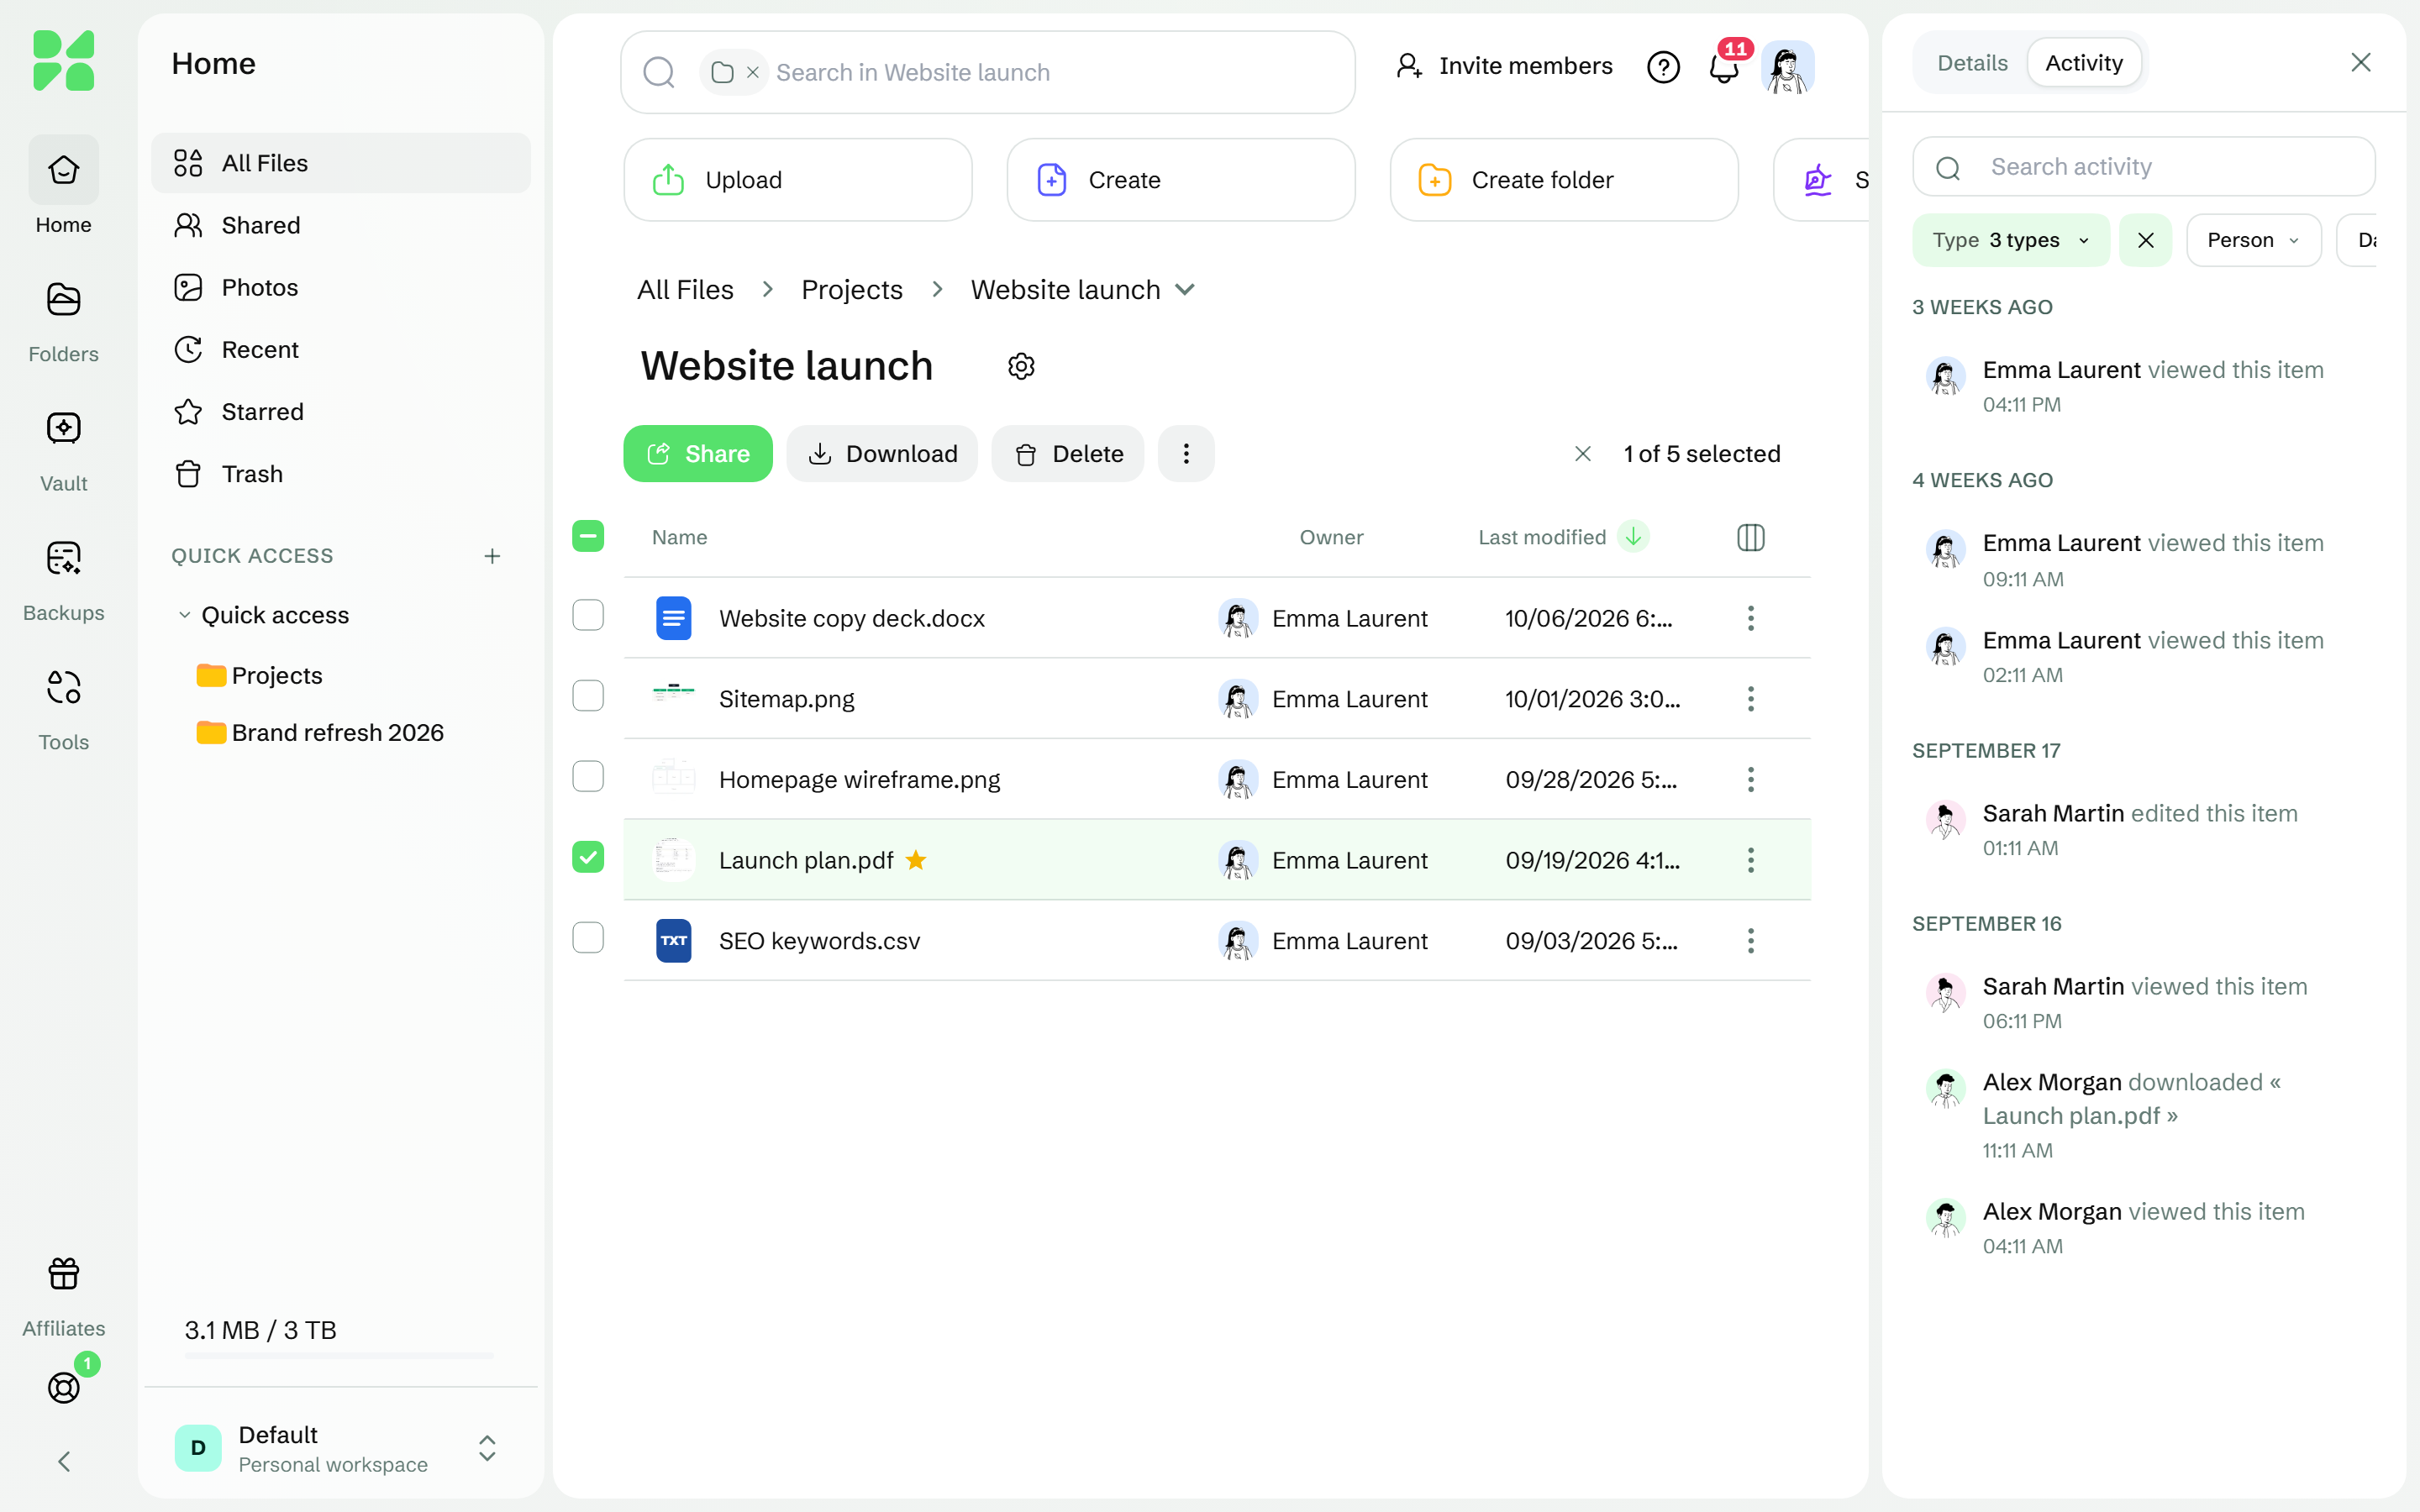Tick the Sitemap.png checkbox
This screenshot has height=1512, width=2420.
click(588, 695)
